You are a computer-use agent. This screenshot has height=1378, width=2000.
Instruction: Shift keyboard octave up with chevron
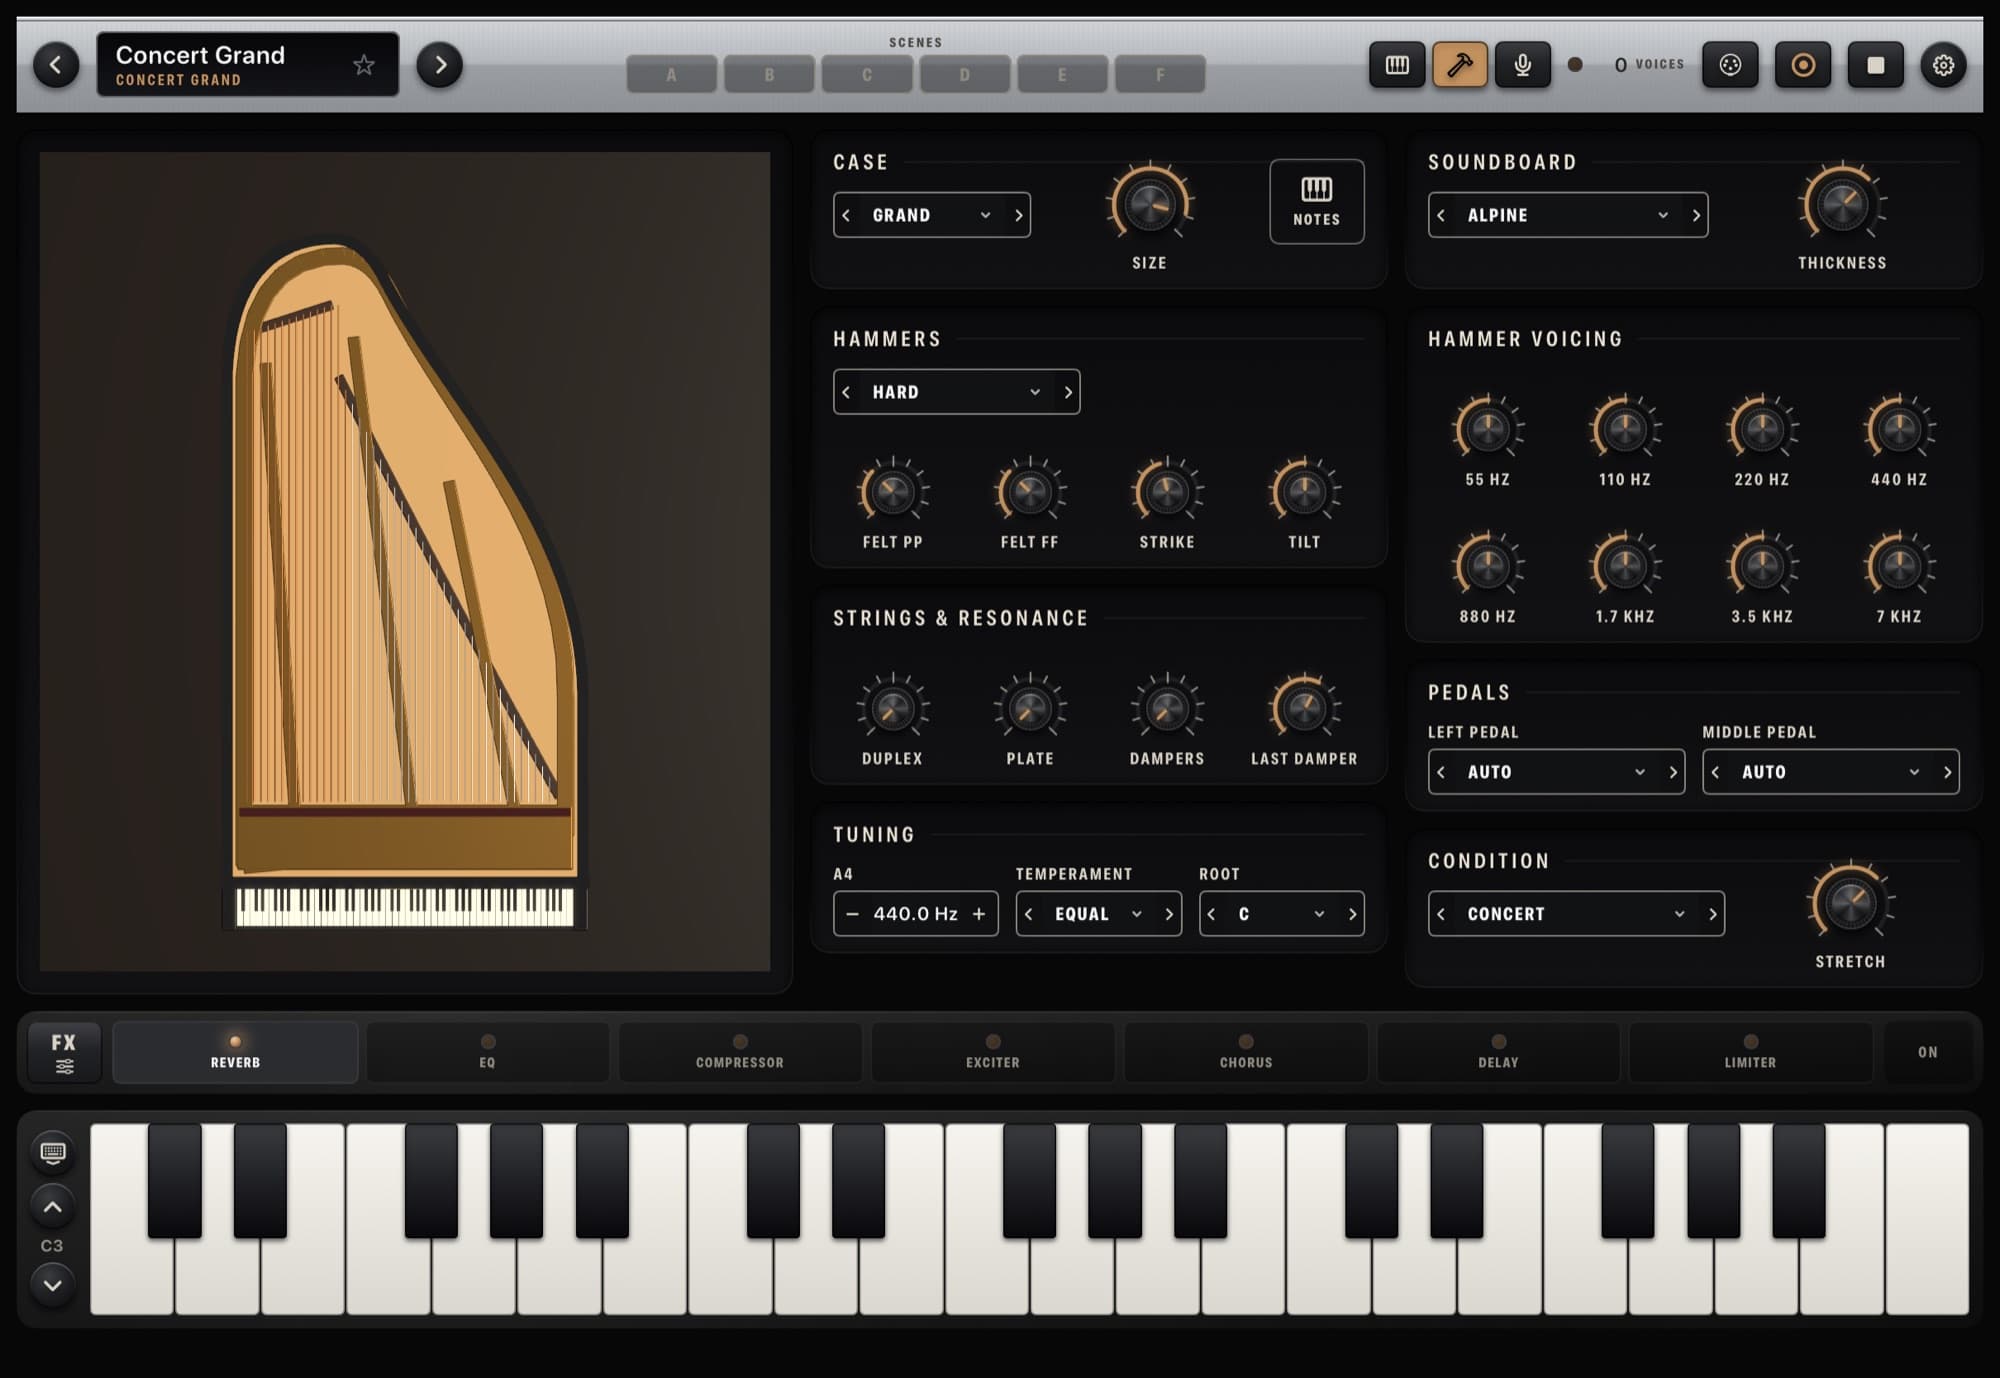pos(53,1207)
